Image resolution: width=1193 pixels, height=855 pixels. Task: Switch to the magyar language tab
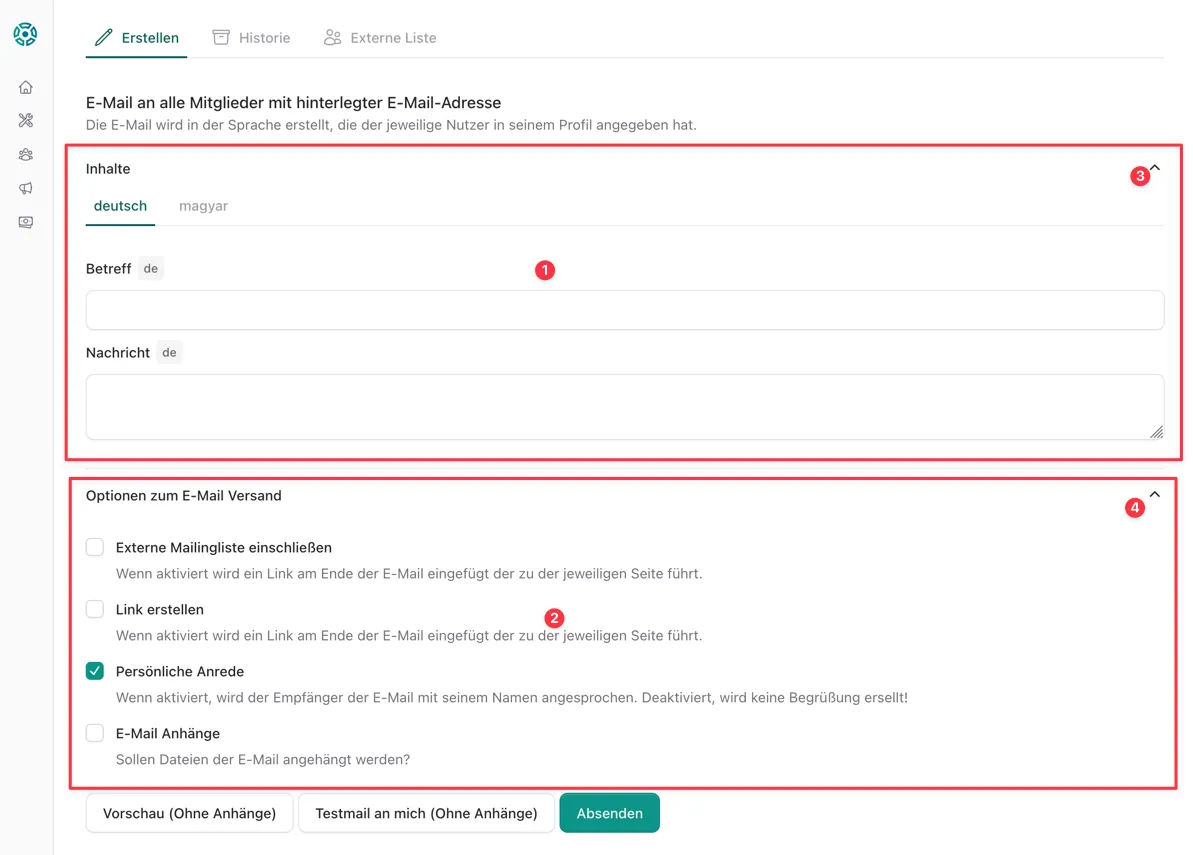[203, 206]
